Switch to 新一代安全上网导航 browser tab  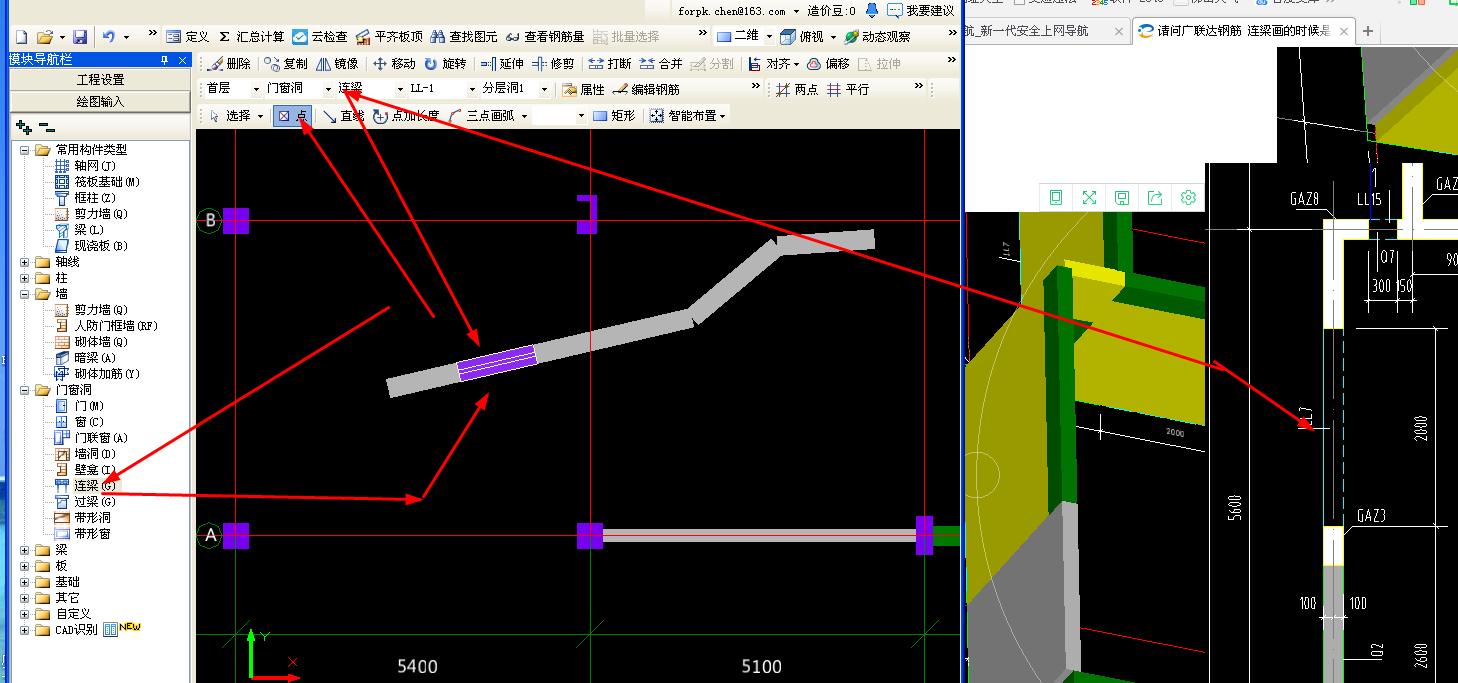click(1039, 31)
